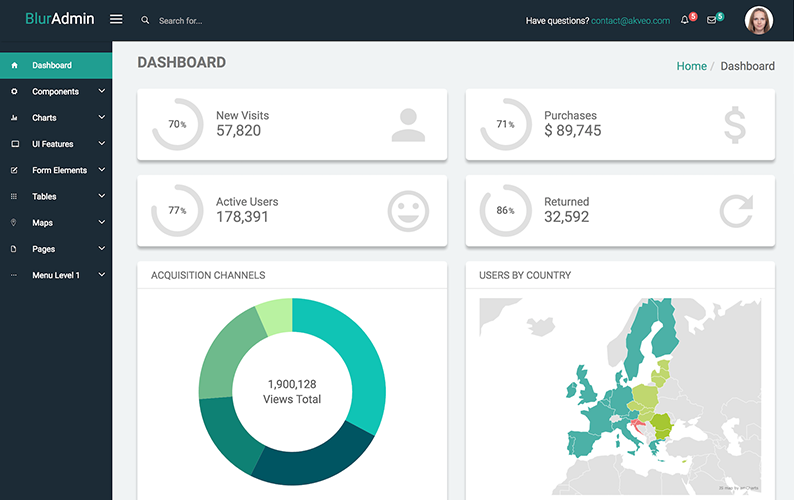Click the New Visits person icon

408,125
